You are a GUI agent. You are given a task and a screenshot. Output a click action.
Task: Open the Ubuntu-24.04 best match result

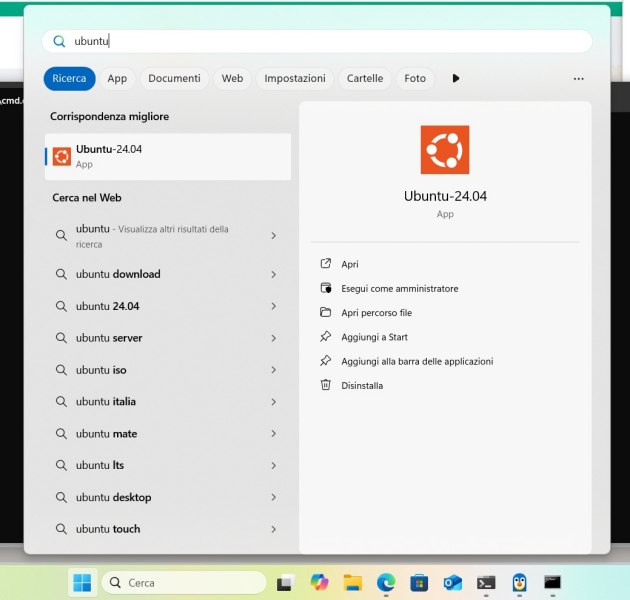coord(168,156)
